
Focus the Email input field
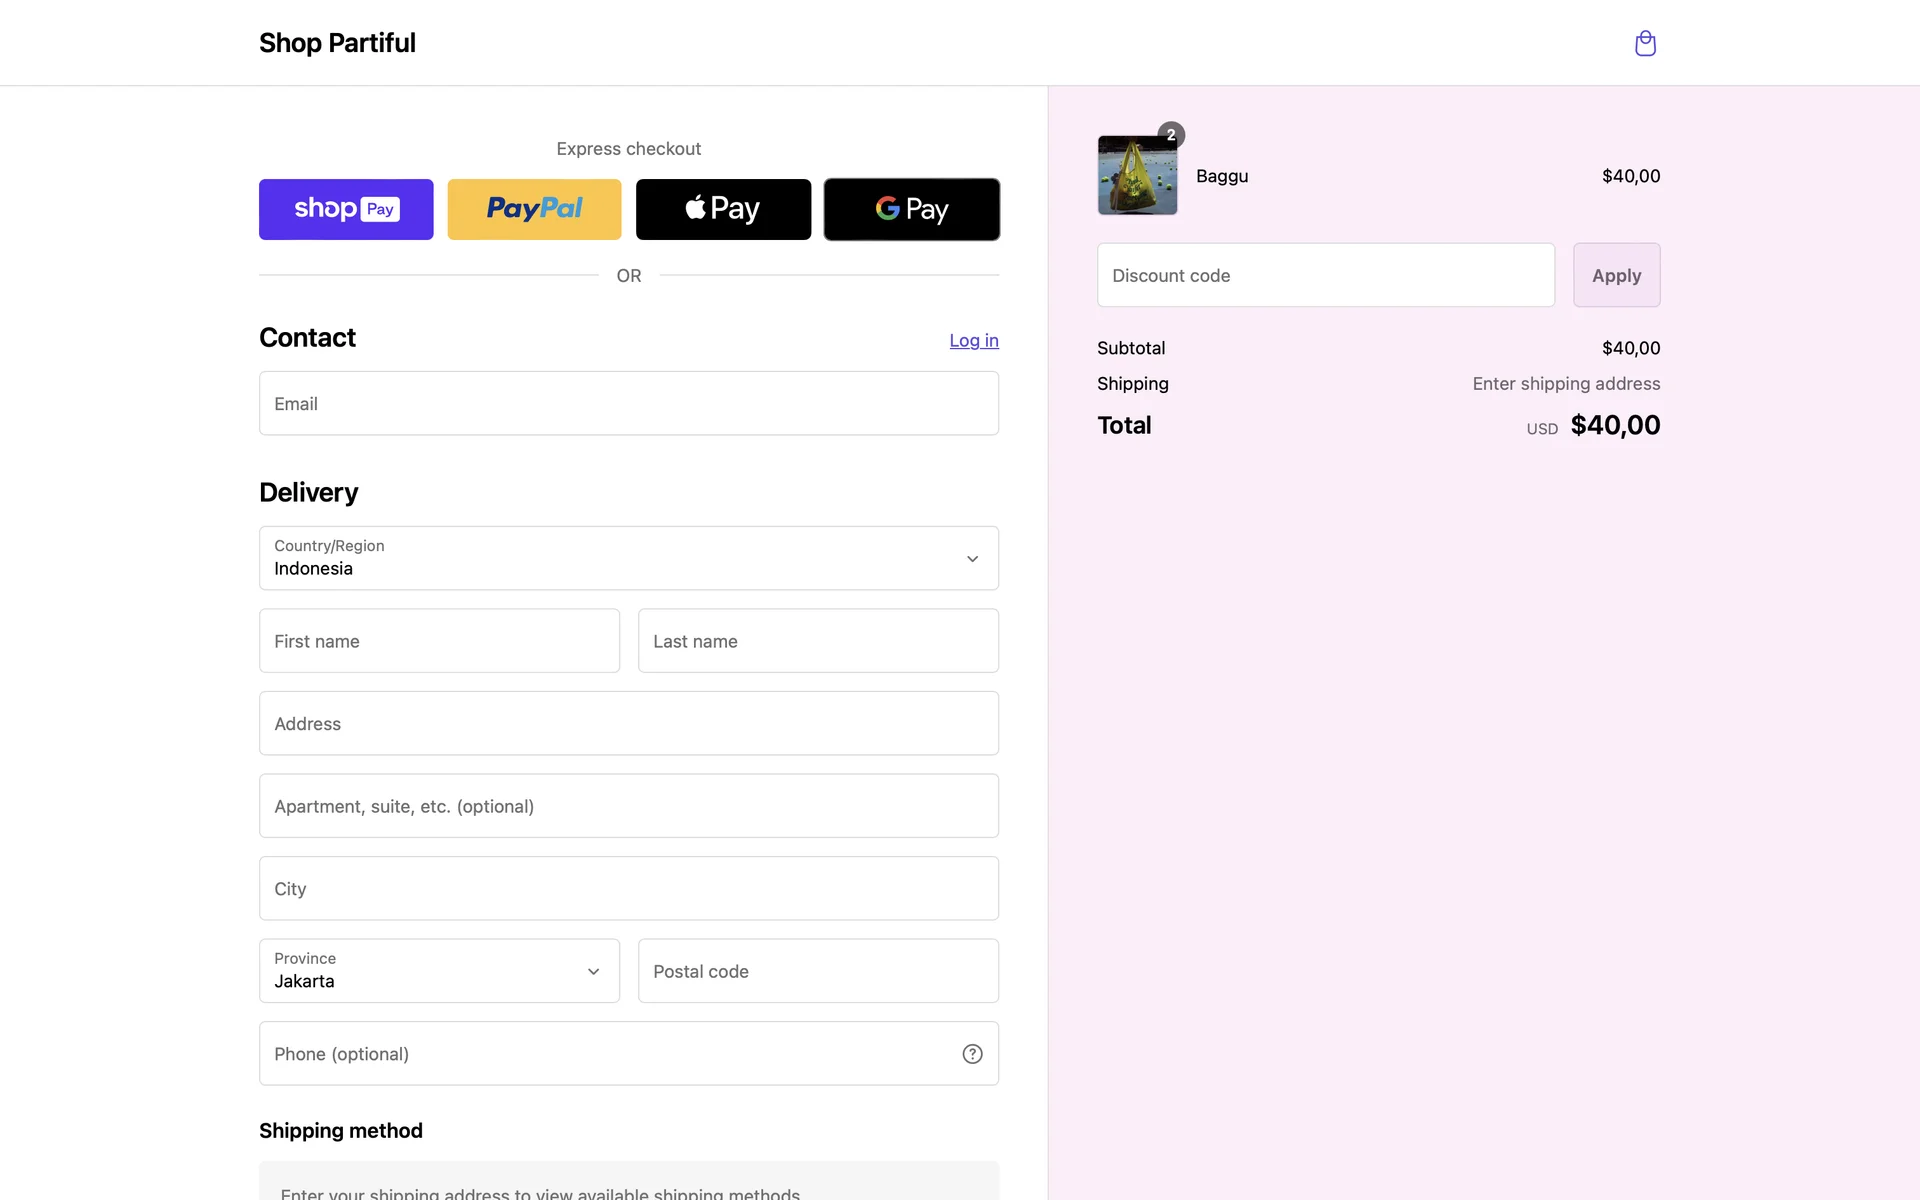(628, 403)
